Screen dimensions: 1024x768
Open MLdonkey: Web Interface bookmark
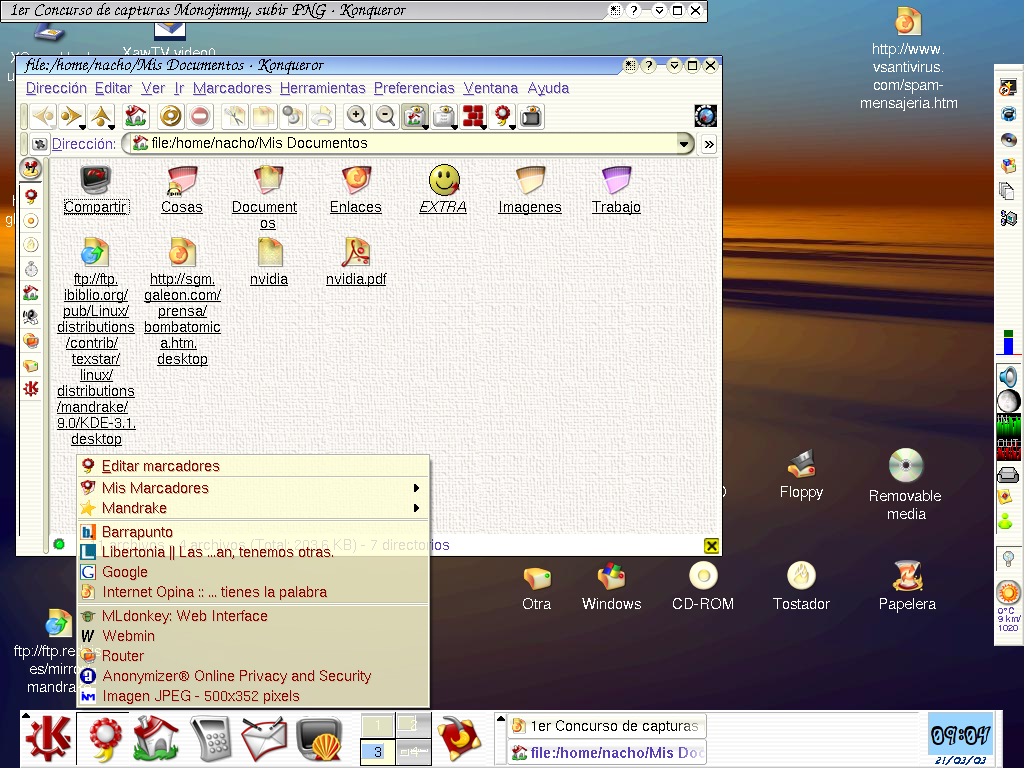(253, 616)
